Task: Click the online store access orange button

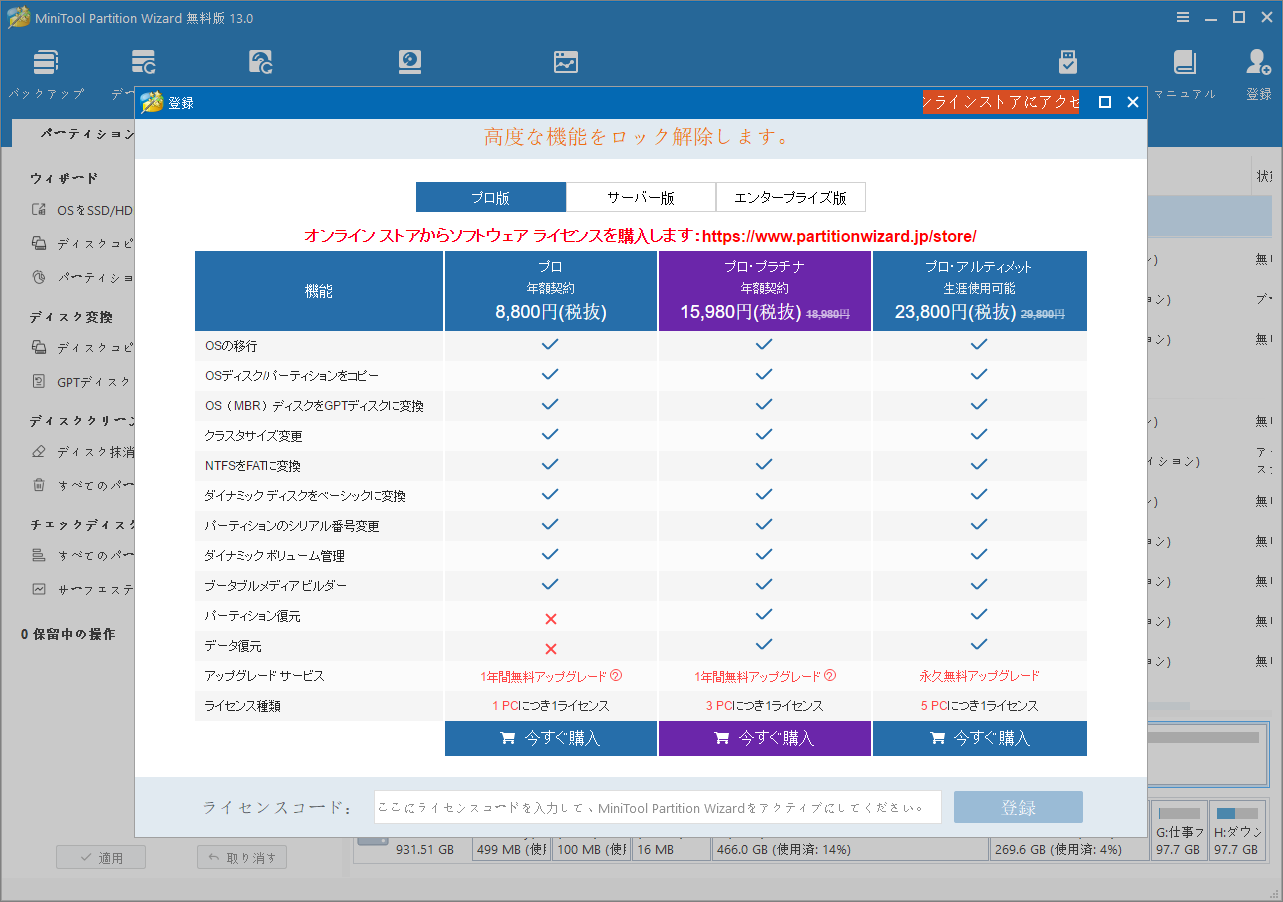Action: 1000,102
